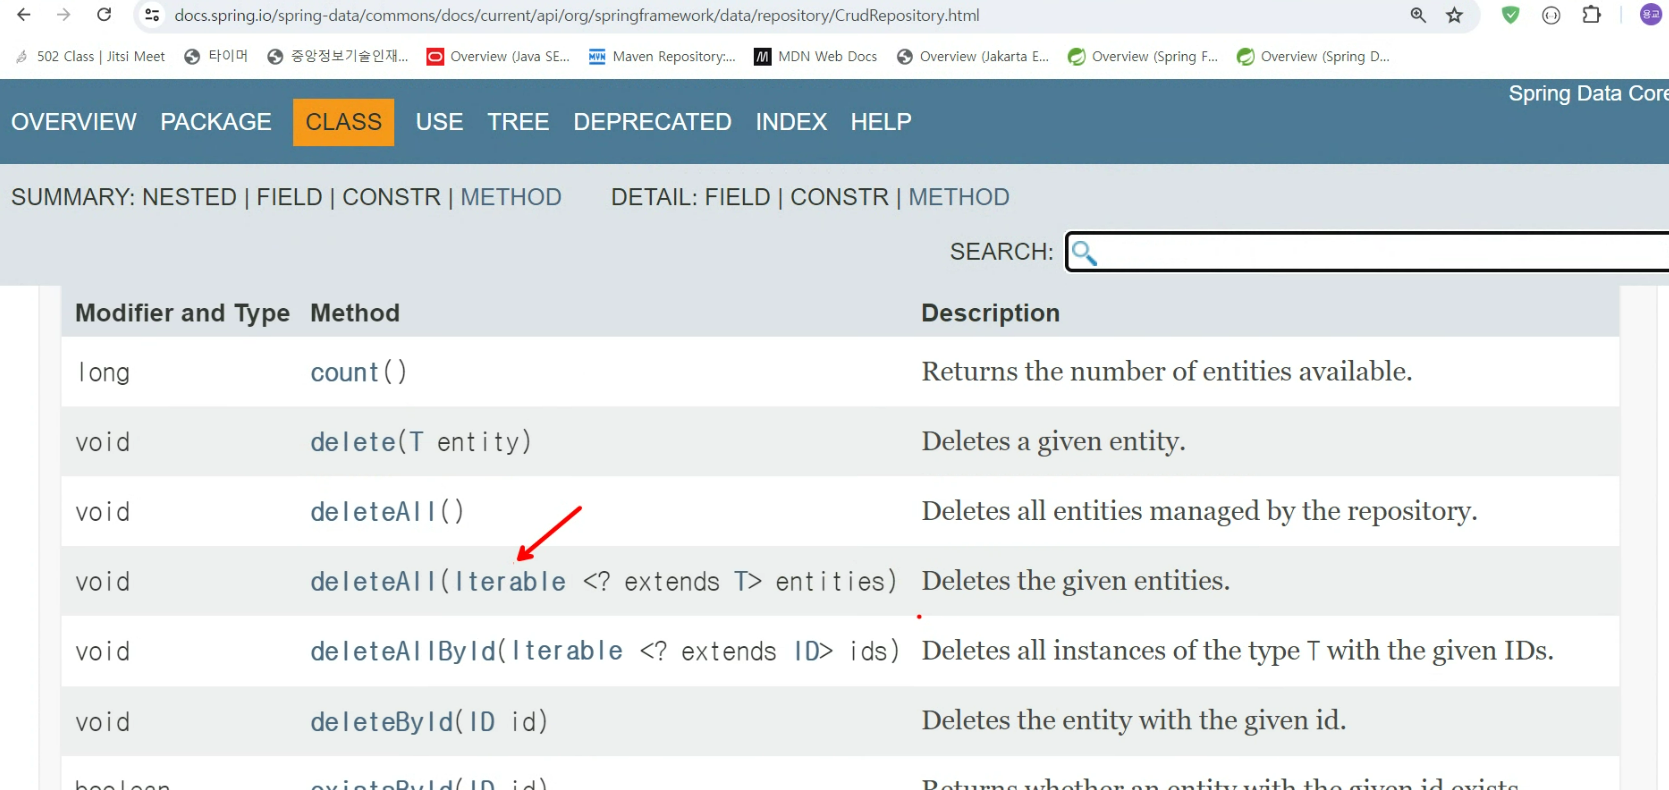This screenshot has height=790, width=1669.
Task: Click 'Deletes the entity with the given id.' text
Action: (1134, 722)
